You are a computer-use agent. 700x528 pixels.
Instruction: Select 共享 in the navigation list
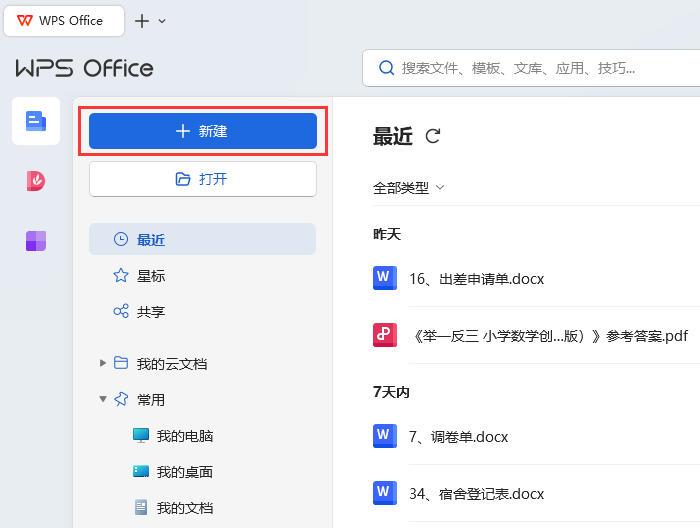pos(150,311)
